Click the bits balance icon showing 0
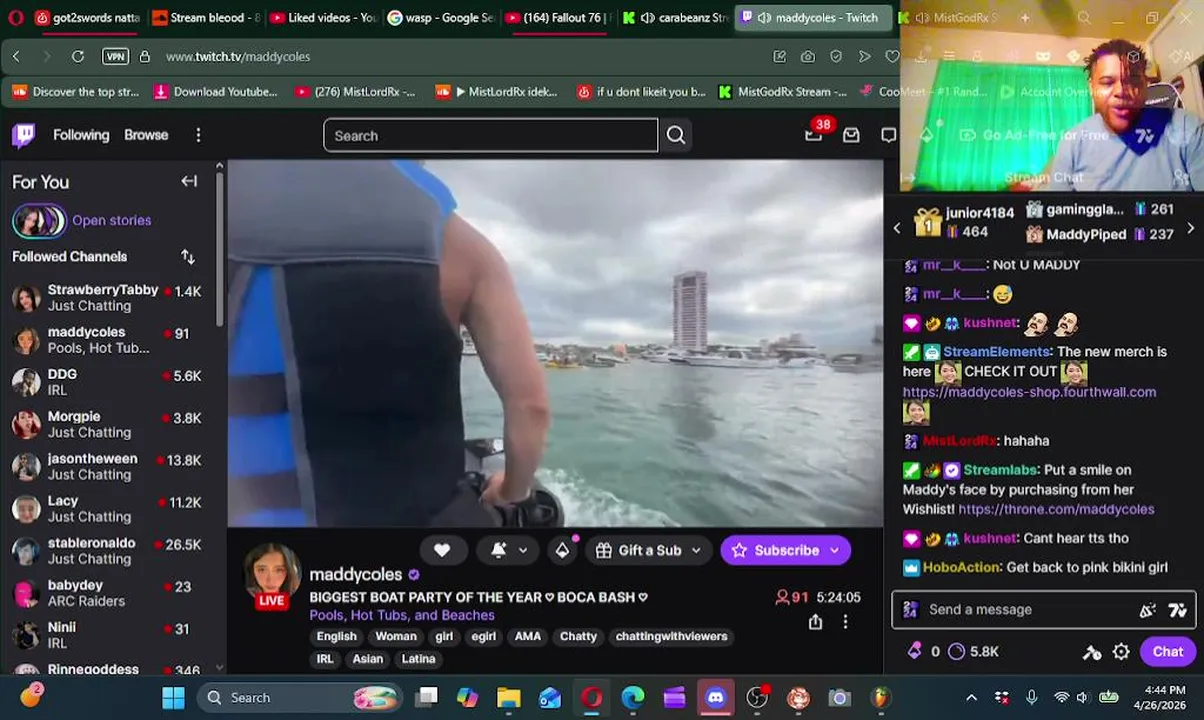 [923, 652]
